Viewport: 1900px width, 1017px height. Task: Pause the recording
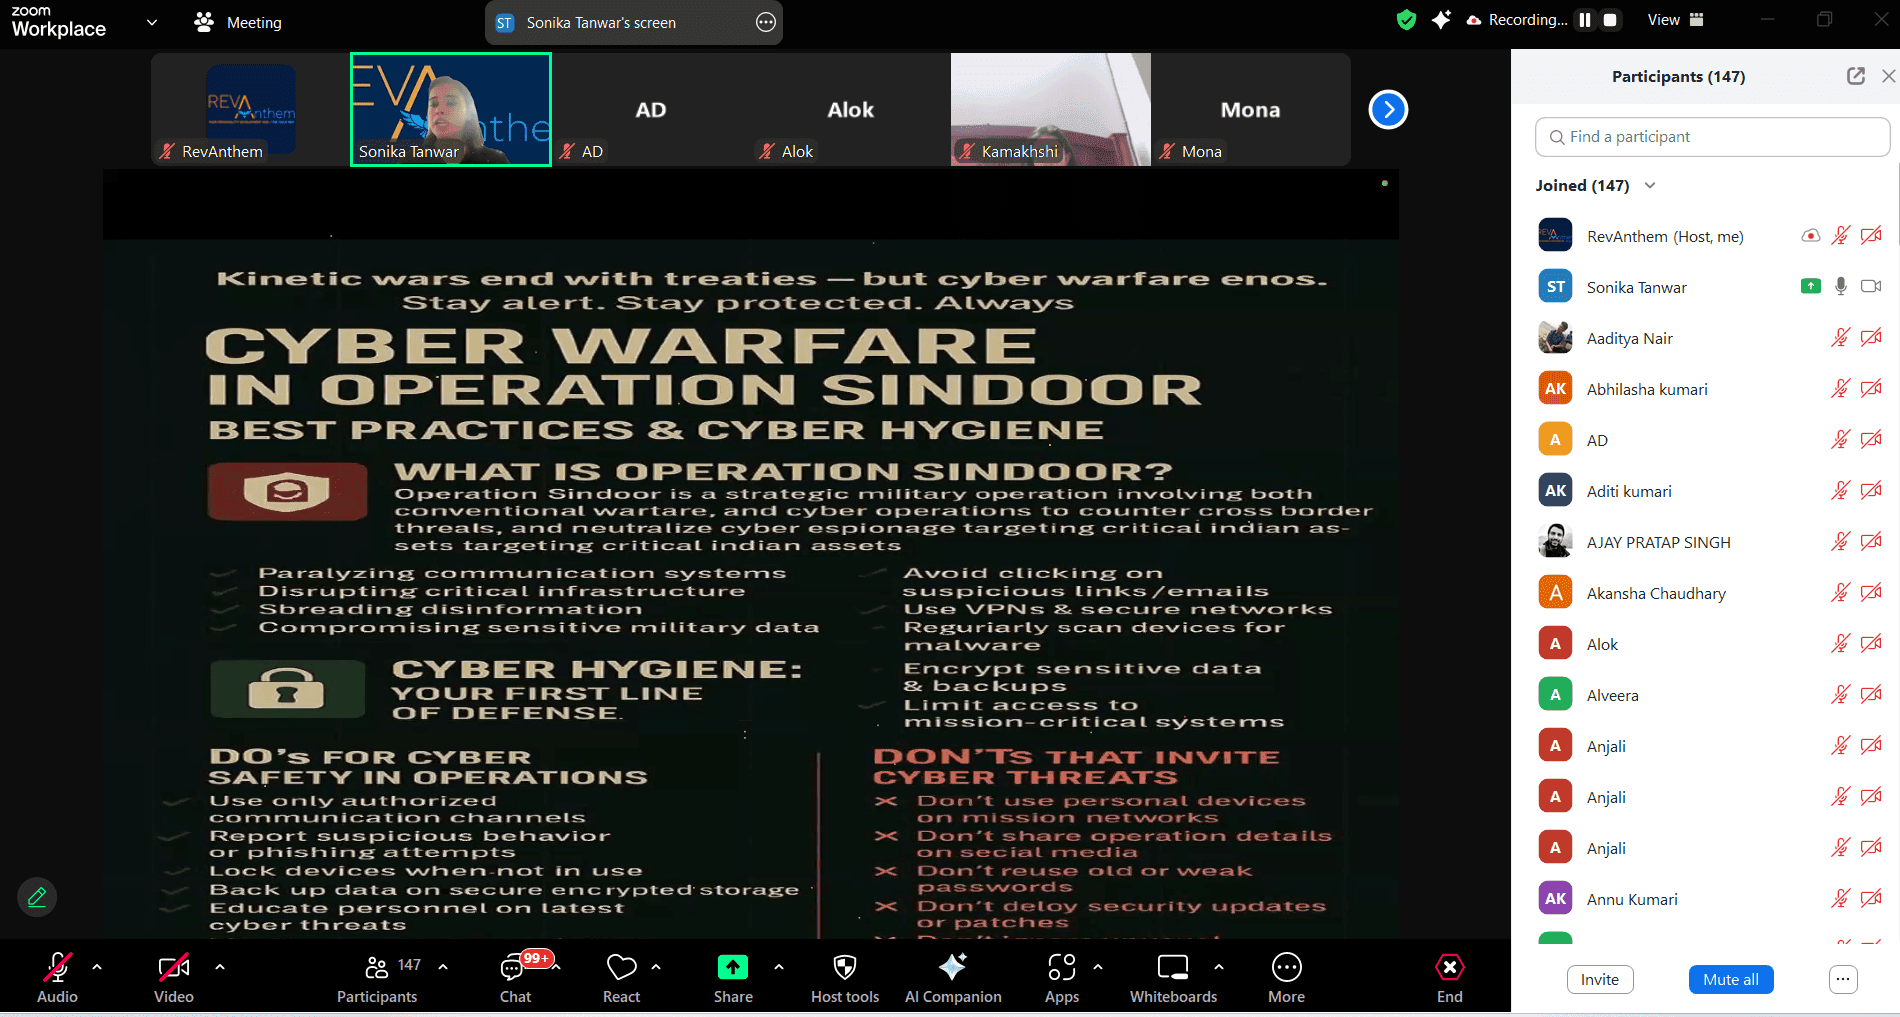[1585, 20]
